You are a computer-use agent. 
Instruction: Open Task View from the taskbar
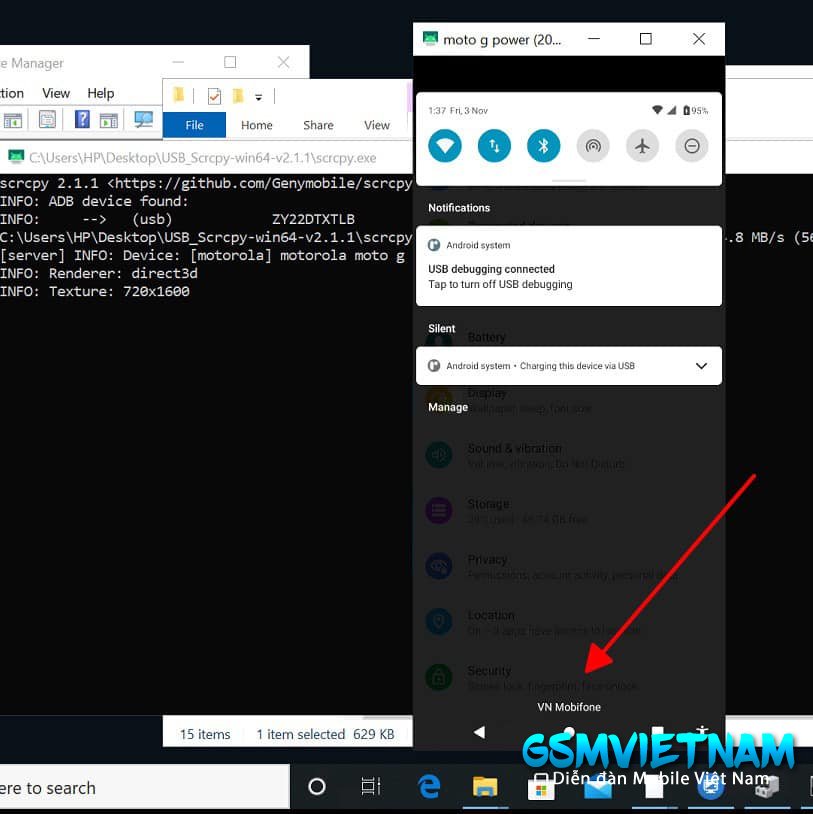tap(371, 786)
